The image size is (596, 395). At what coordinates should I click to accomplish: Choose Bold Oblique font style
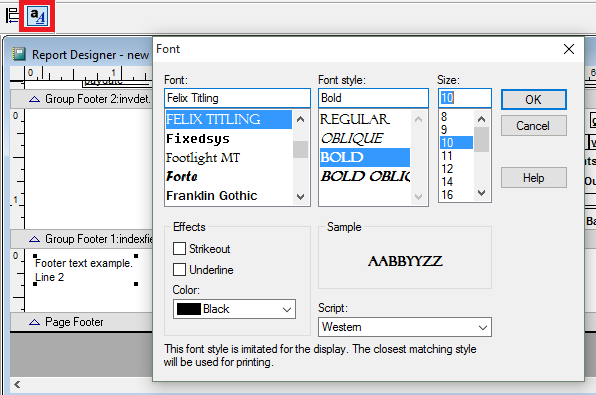click(365, 176)
